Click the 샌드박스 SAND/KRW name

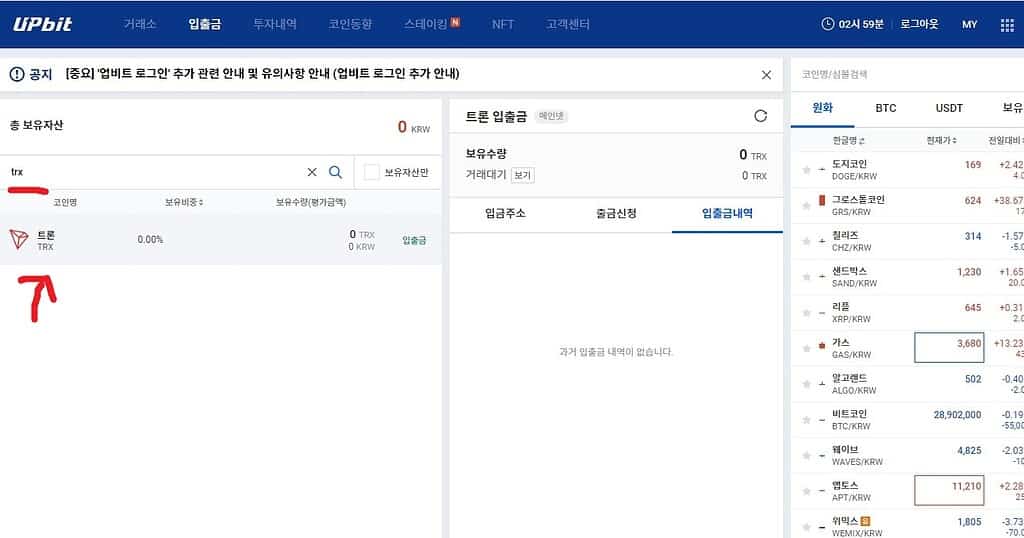tap(854, 277)
